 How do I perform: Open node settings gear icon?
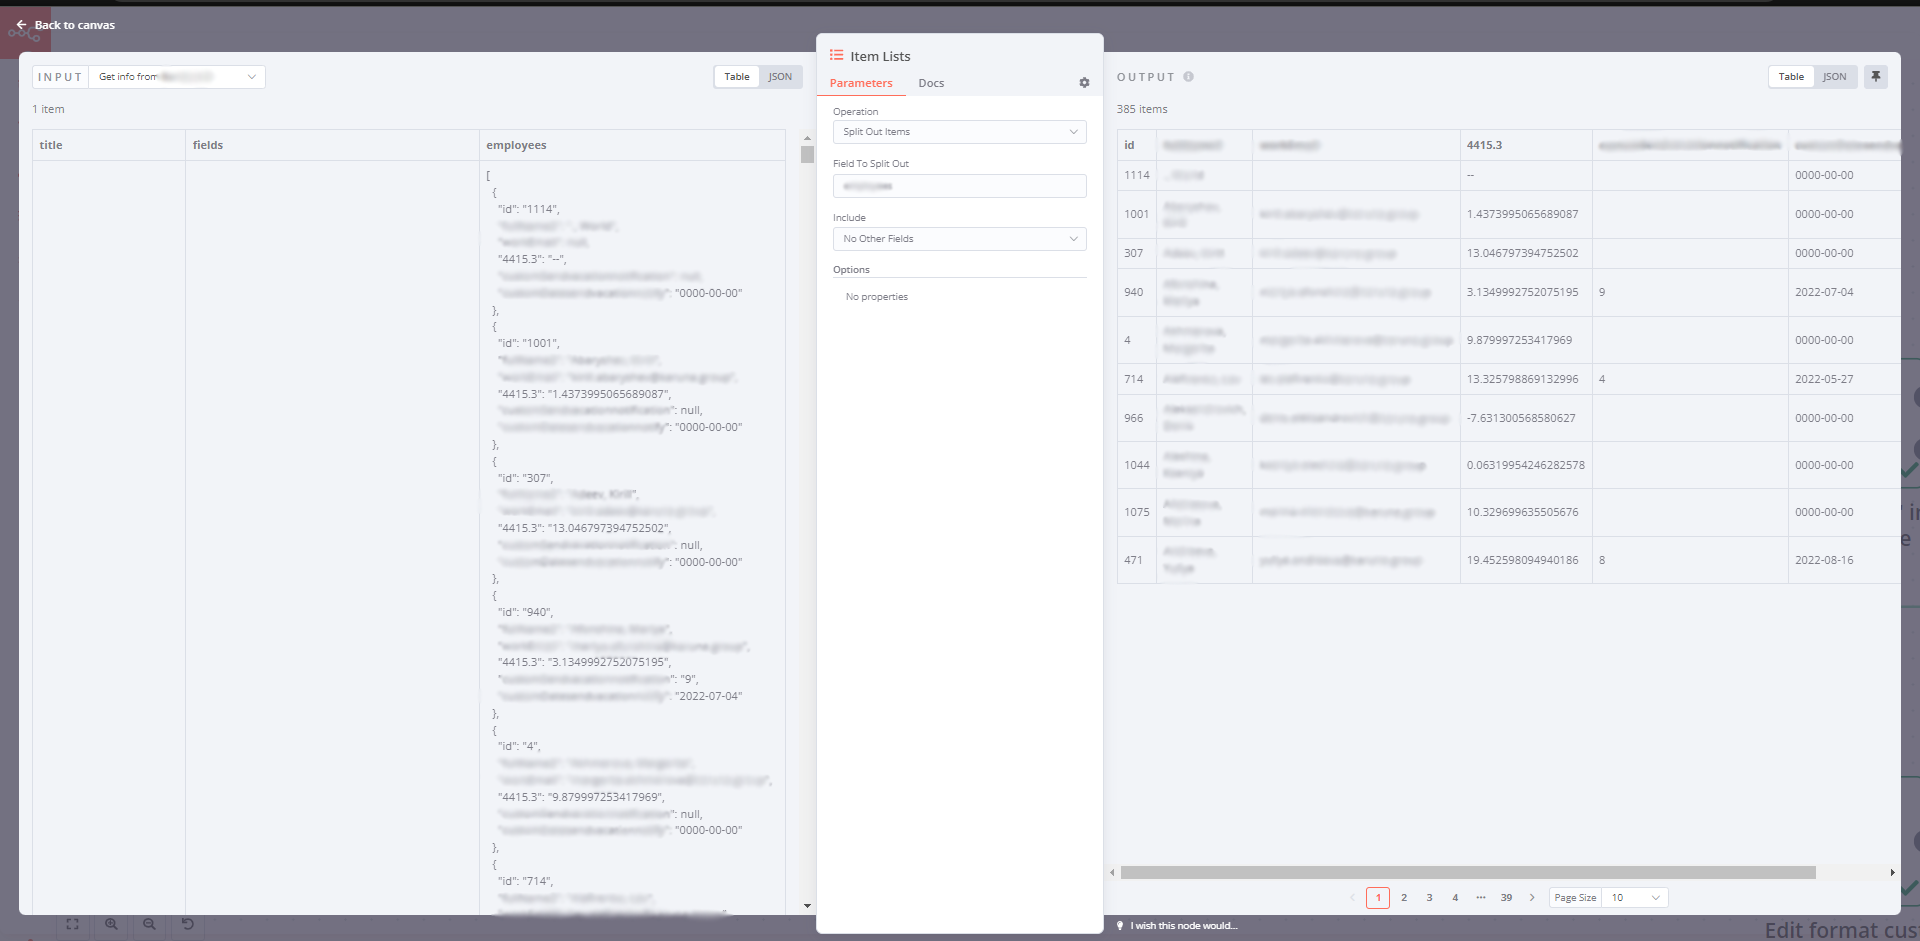tap(1084, 83)
